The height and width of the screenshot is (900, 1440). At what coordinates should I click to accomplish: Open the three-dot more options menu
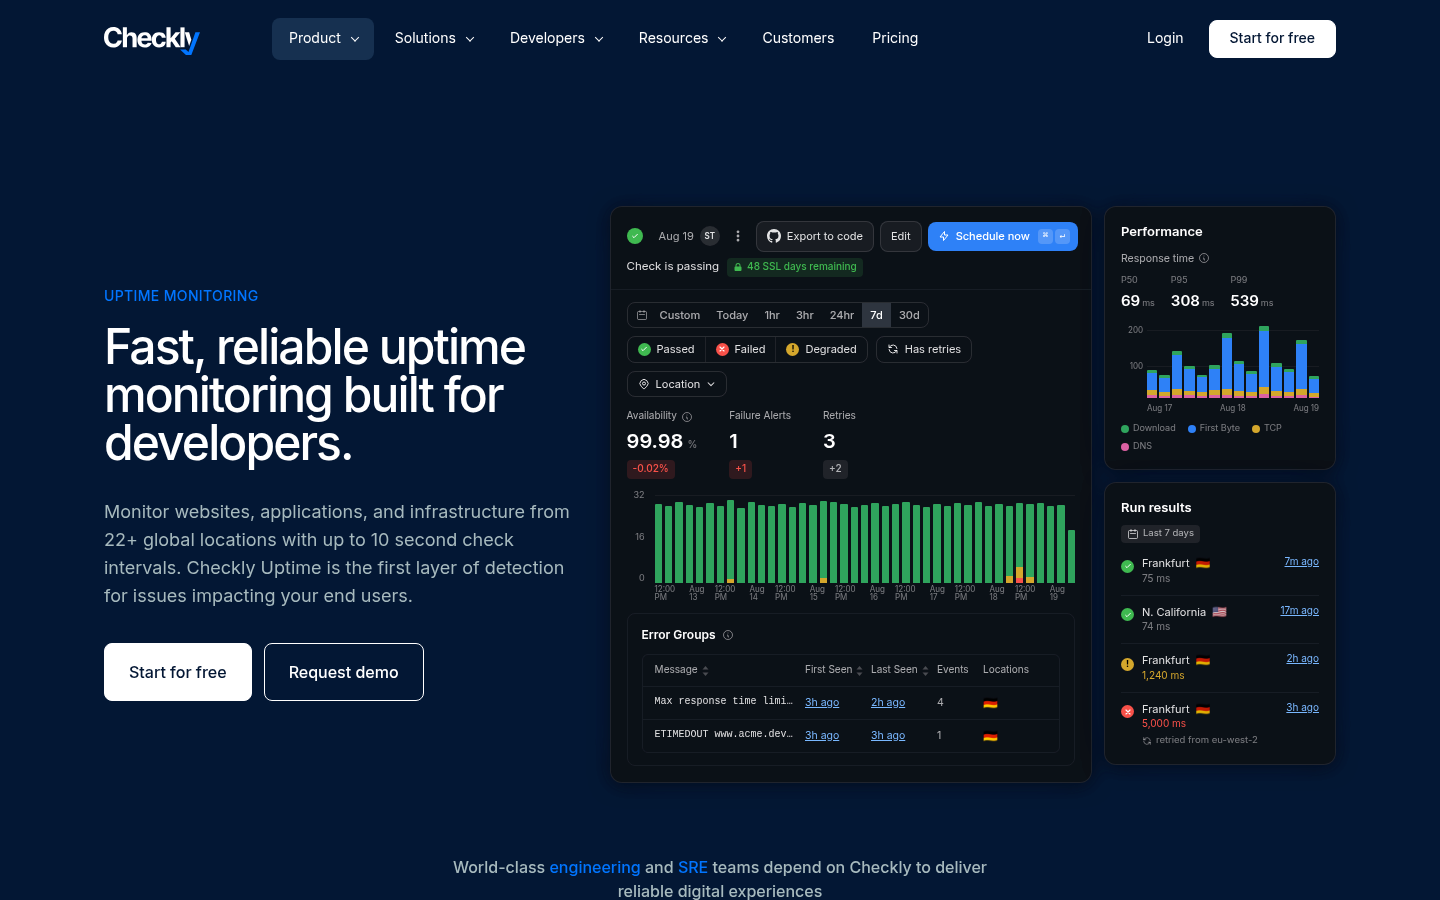coord(738,236)
